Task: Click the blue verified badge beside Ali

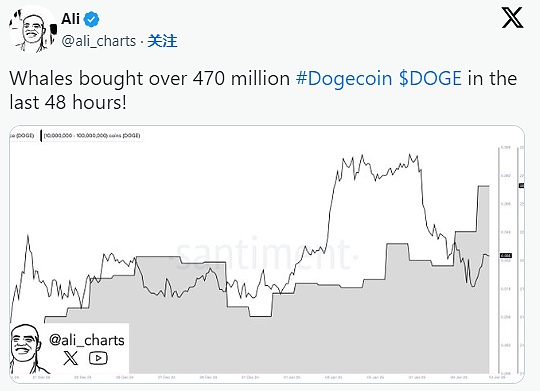Action: pos(91,19)
